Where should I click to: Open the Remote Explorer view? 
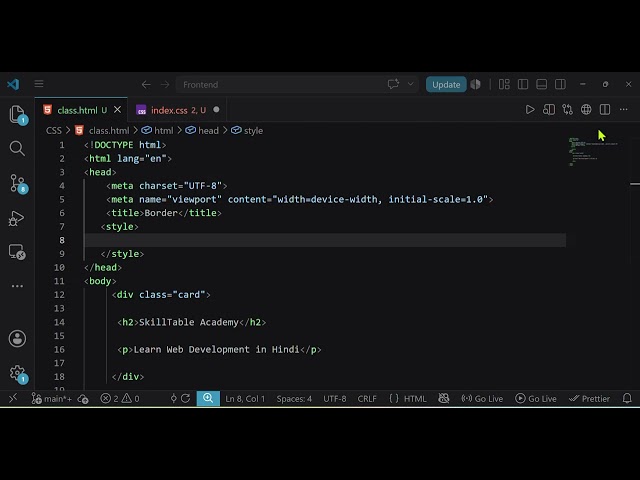click(x=17, y=252)
